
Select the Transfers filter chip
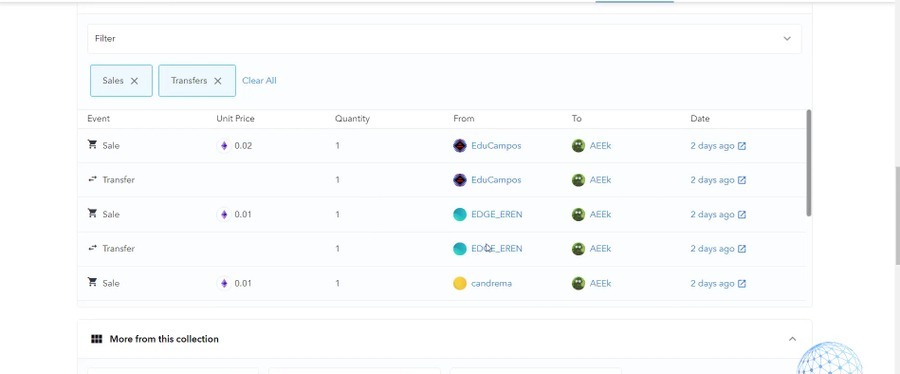tap(197, 80)
